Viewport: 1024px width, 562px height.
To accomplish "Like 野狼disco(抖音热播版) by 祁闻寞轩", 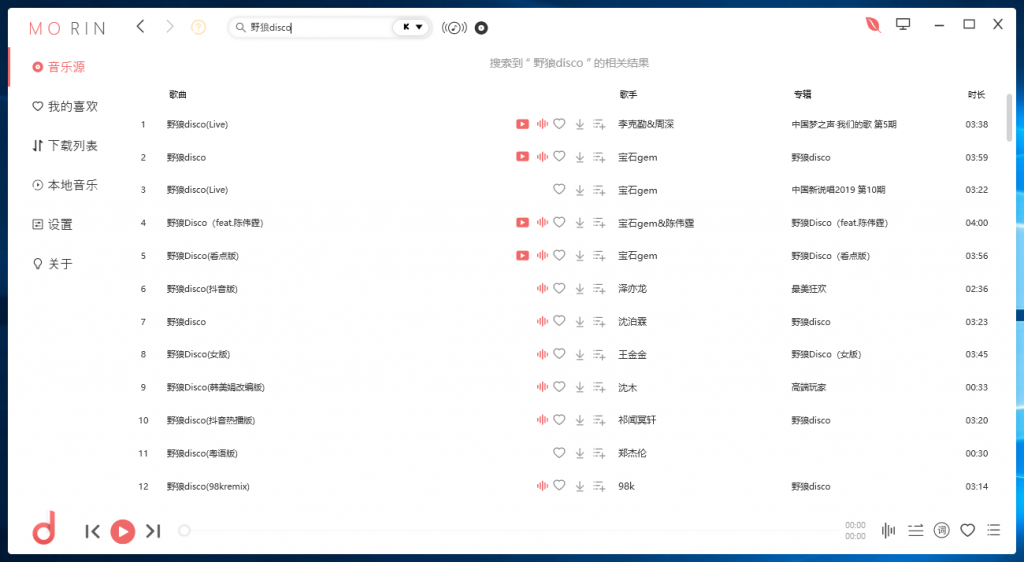I will click(x=559, y=420).
